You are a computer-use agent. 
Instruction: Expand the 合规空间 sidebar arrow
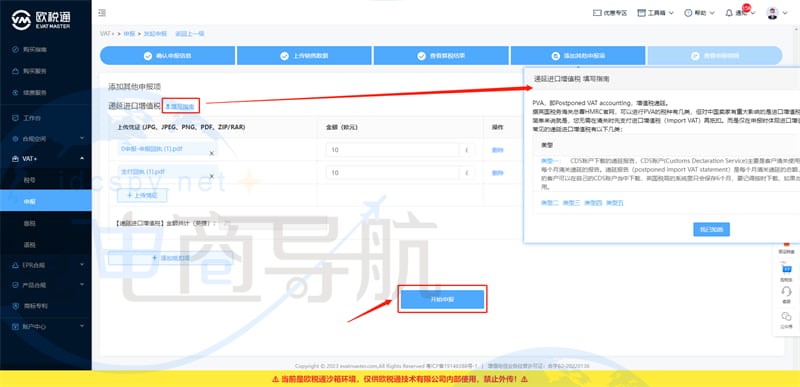click(x=82, y=138)
